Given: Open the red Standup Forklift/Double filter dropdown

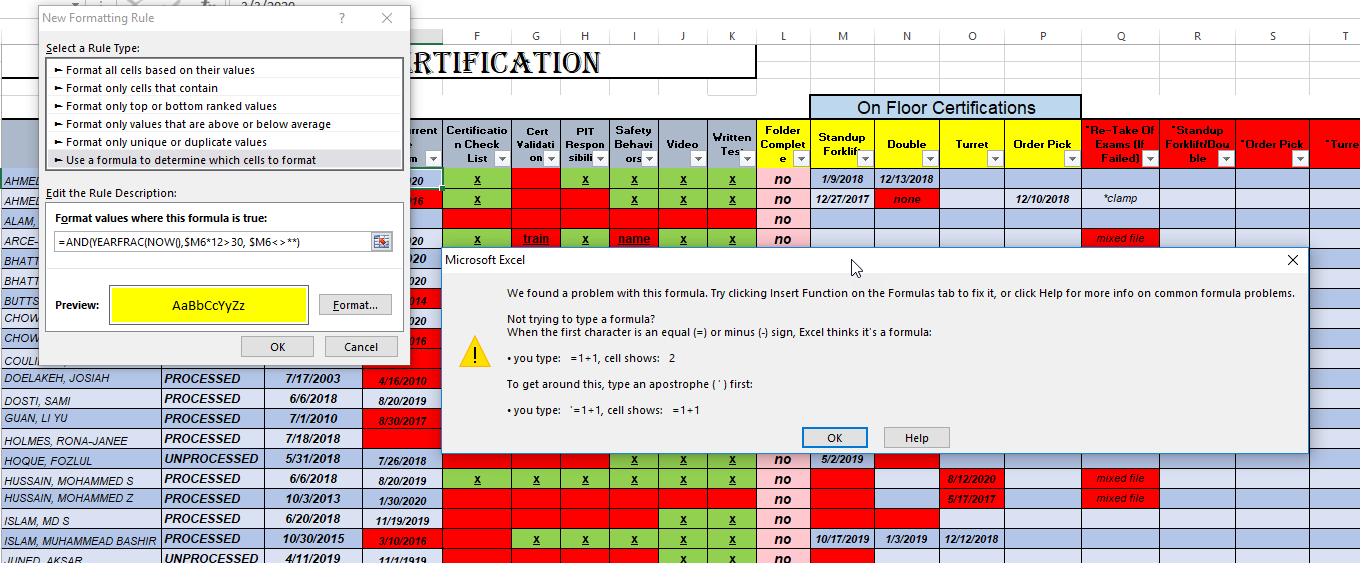Looking at the screenshot, I should pos(1225,159).
